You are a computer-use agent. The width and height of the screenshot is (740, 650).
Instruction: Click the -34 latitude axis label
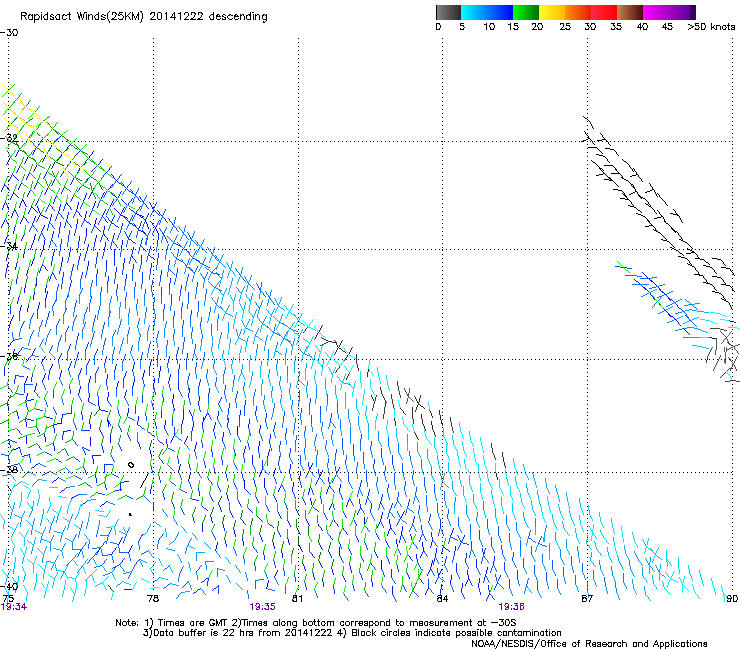click(x=9, y=246)
